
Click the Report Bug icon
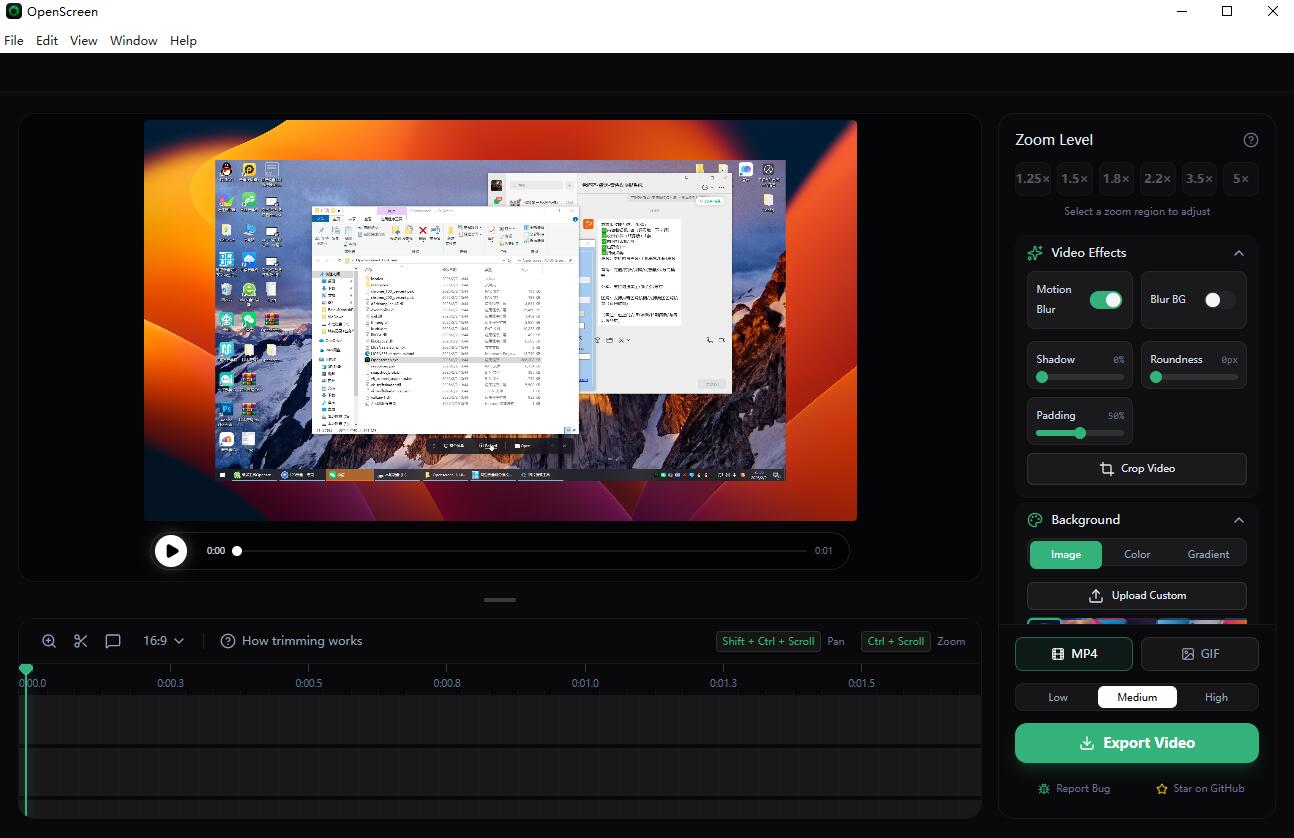pos(1046,788)
